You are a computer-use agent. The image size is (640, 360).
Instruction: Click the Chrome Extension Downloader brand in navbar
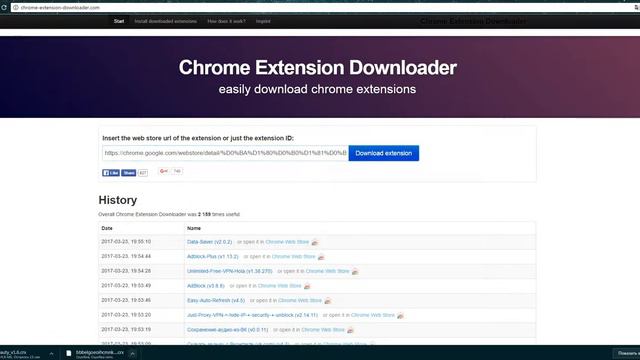[473, 21]
